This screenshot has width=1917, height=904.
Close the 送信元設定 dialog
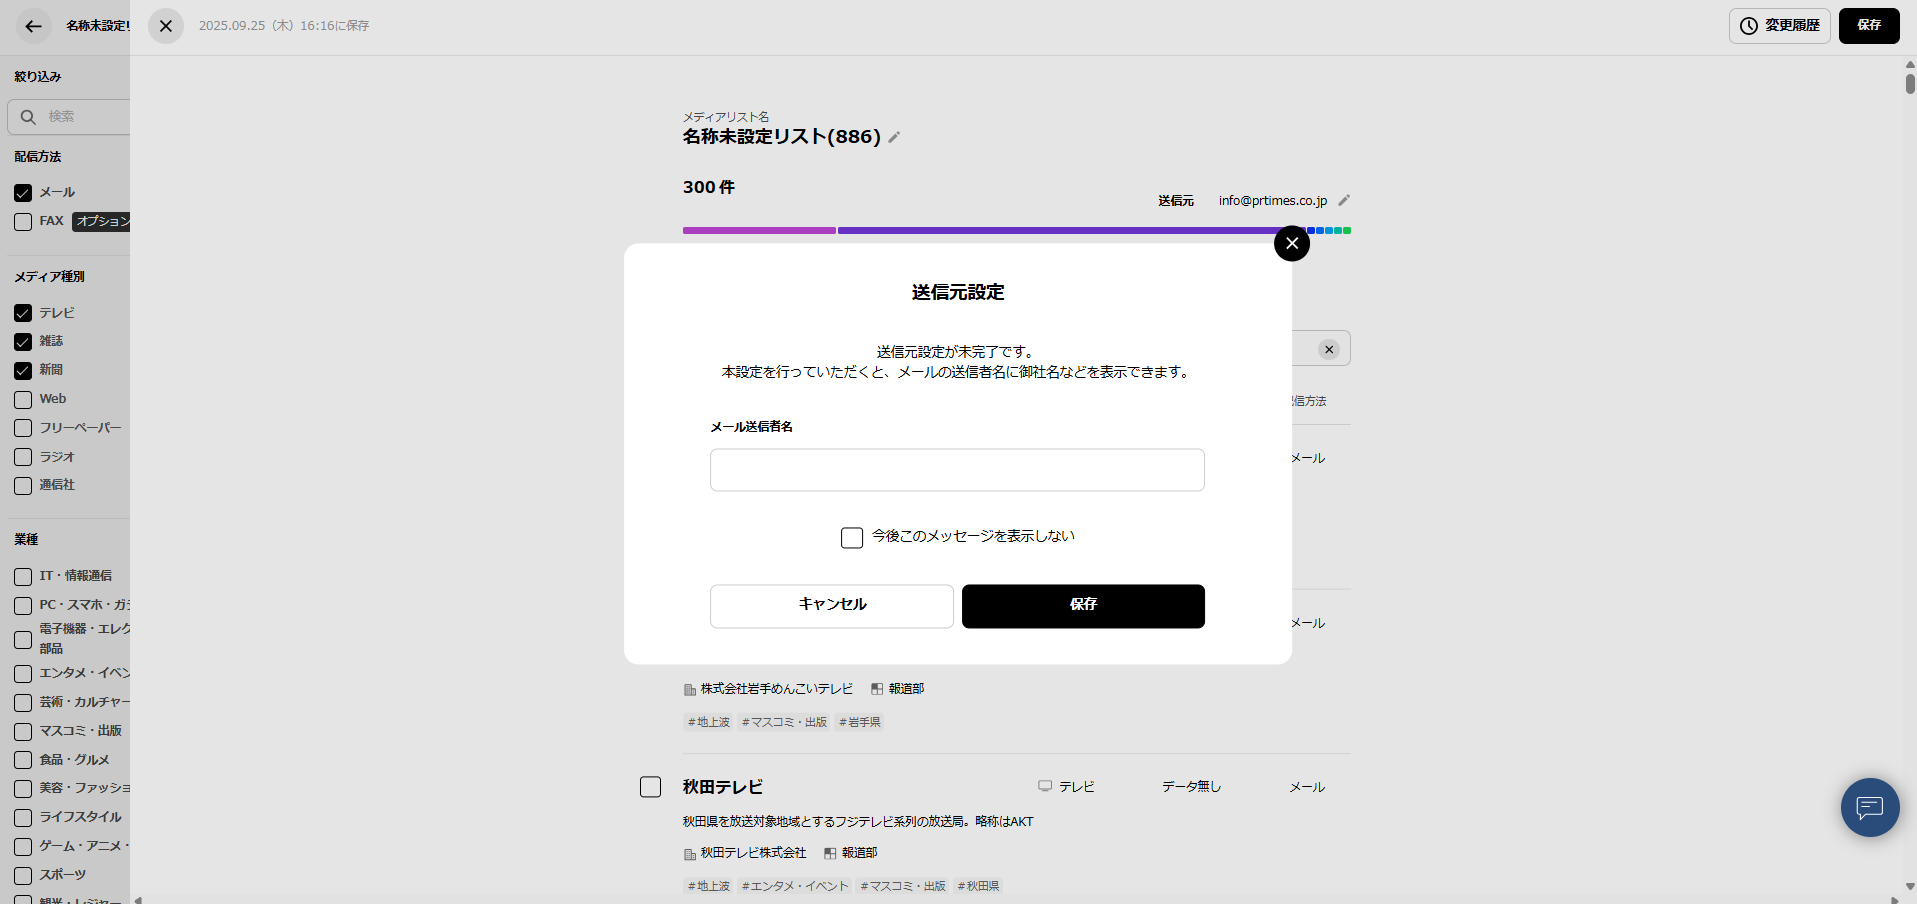pyautogui.click(x=1291, y=243)
